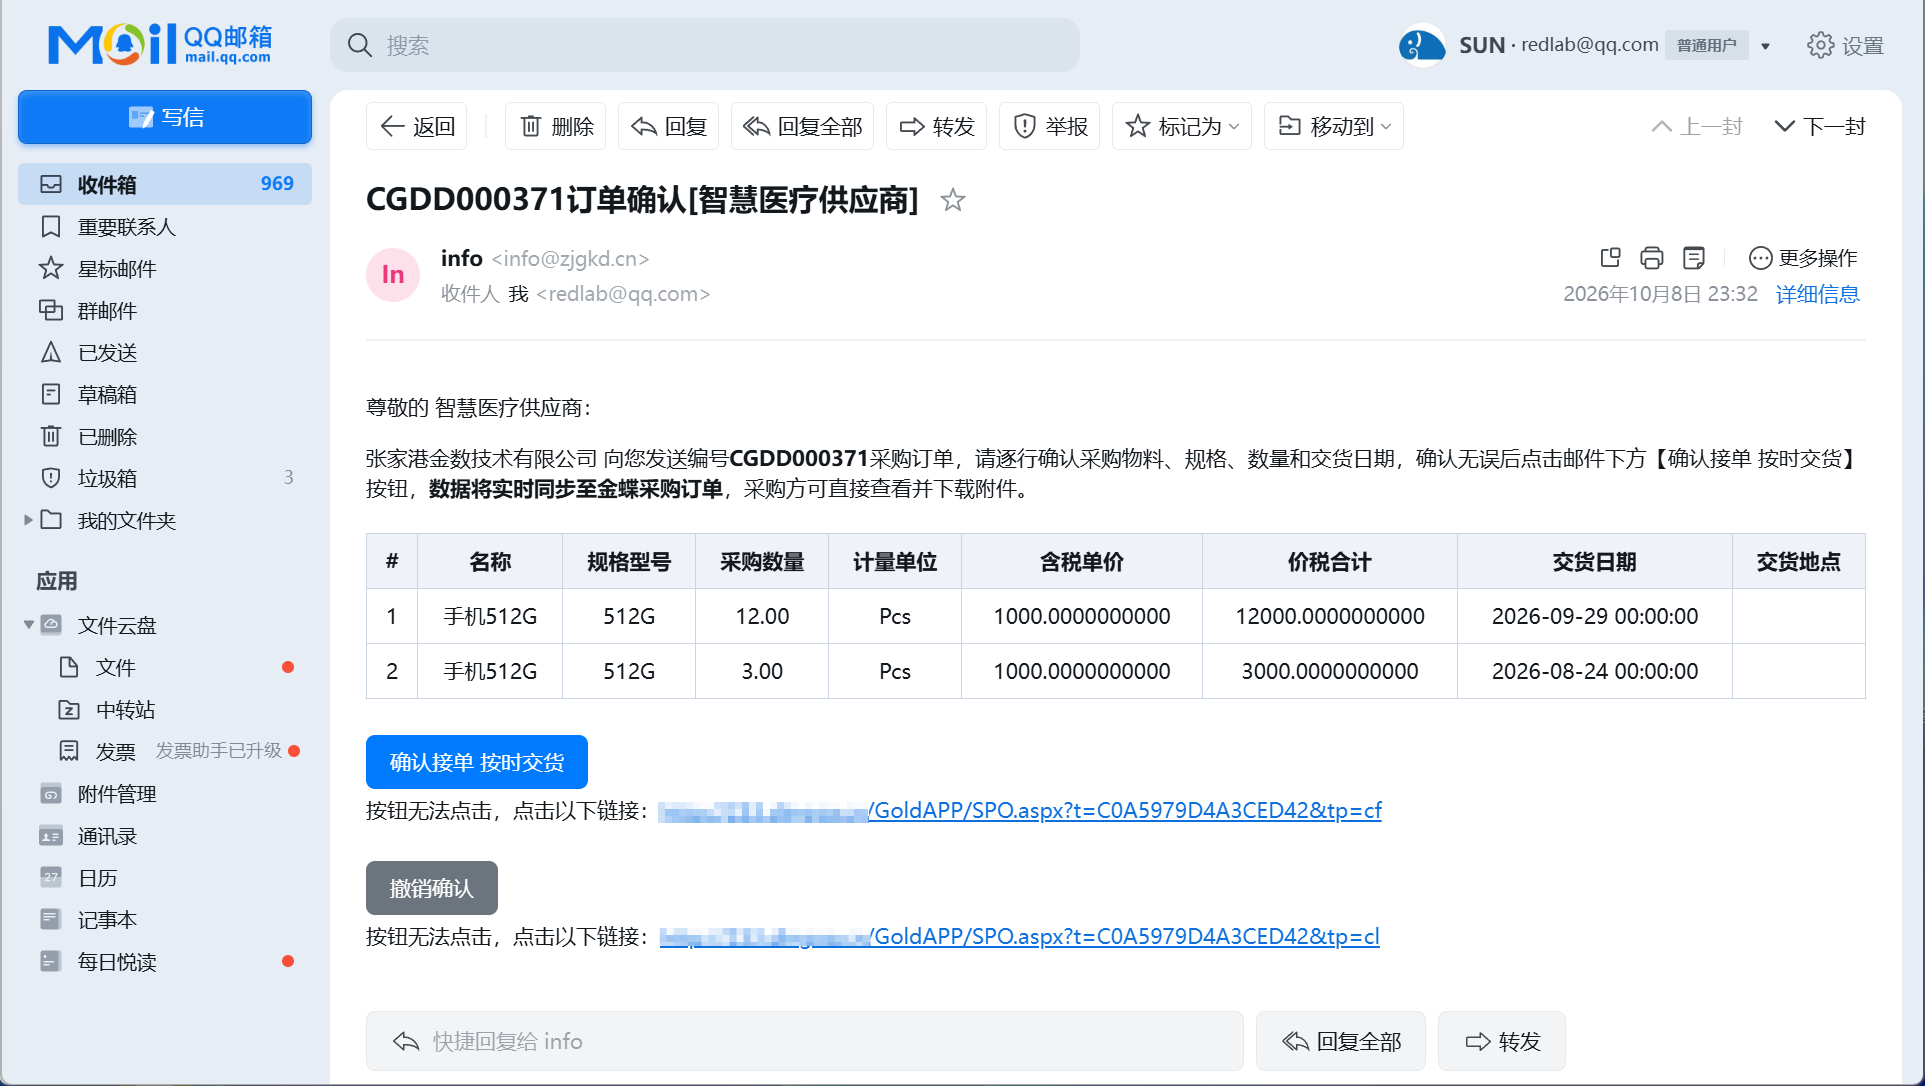Click bottom 转发 button
Screen dimensions: 1925x1086
(x=1502, y=1041)
